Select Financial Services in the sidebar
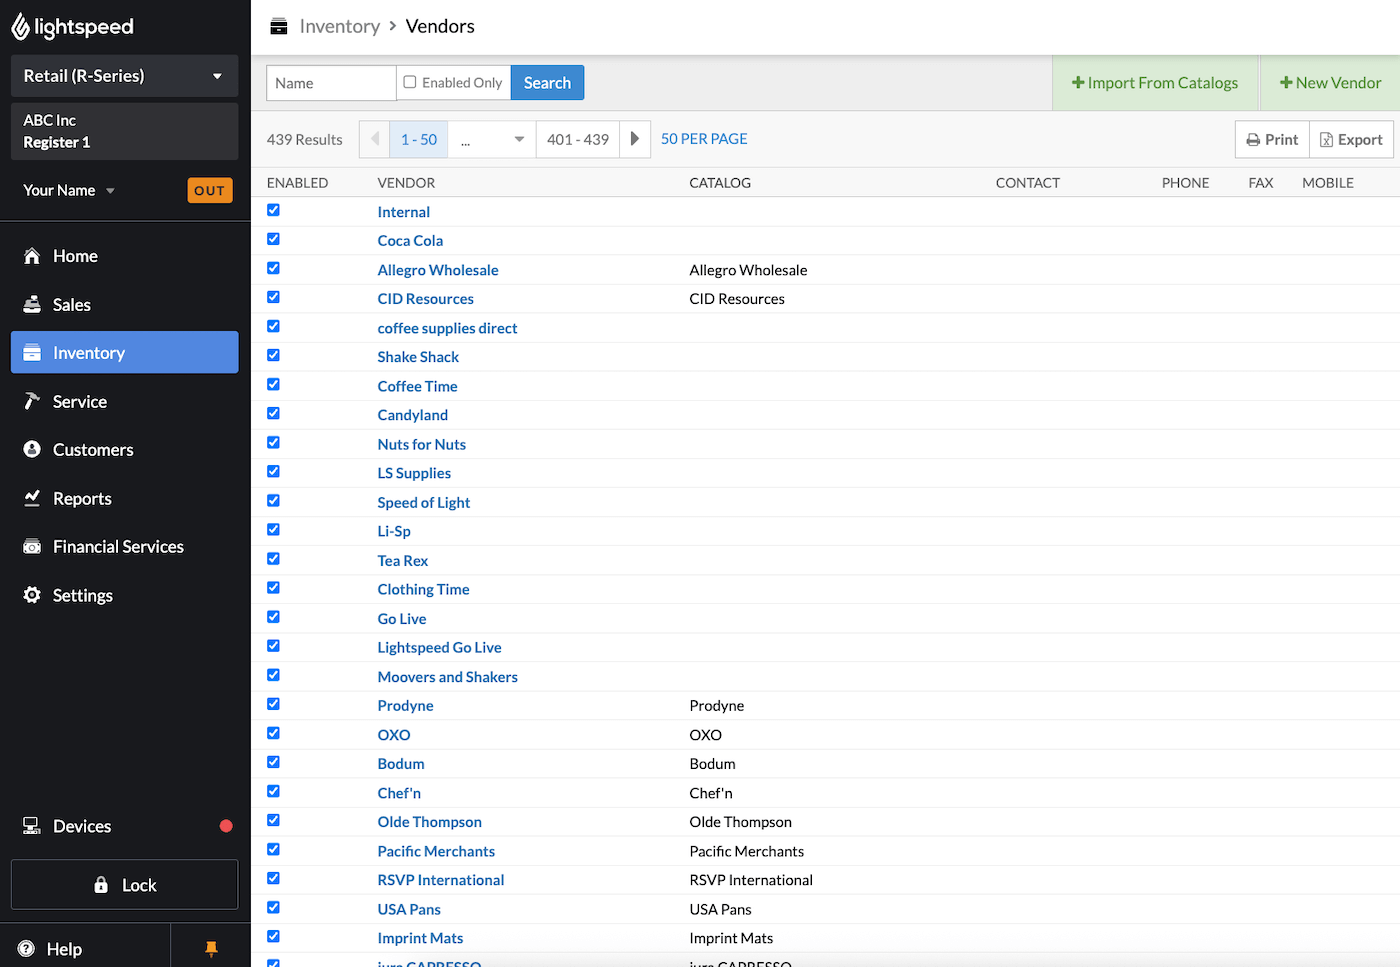This screenshot has height=967, width=1400. tap(118, 546)
